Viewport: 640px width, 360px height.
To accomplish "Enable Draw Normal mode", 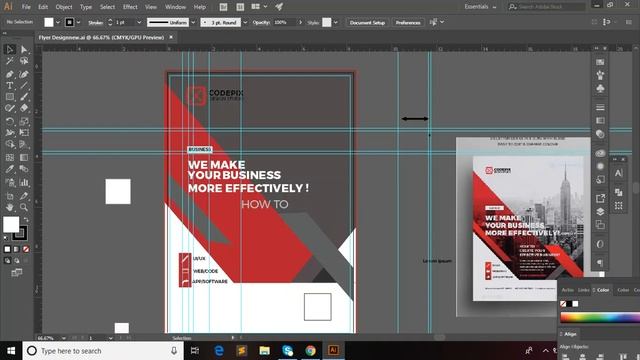I will pyautogui.click(x=7, y=260).
